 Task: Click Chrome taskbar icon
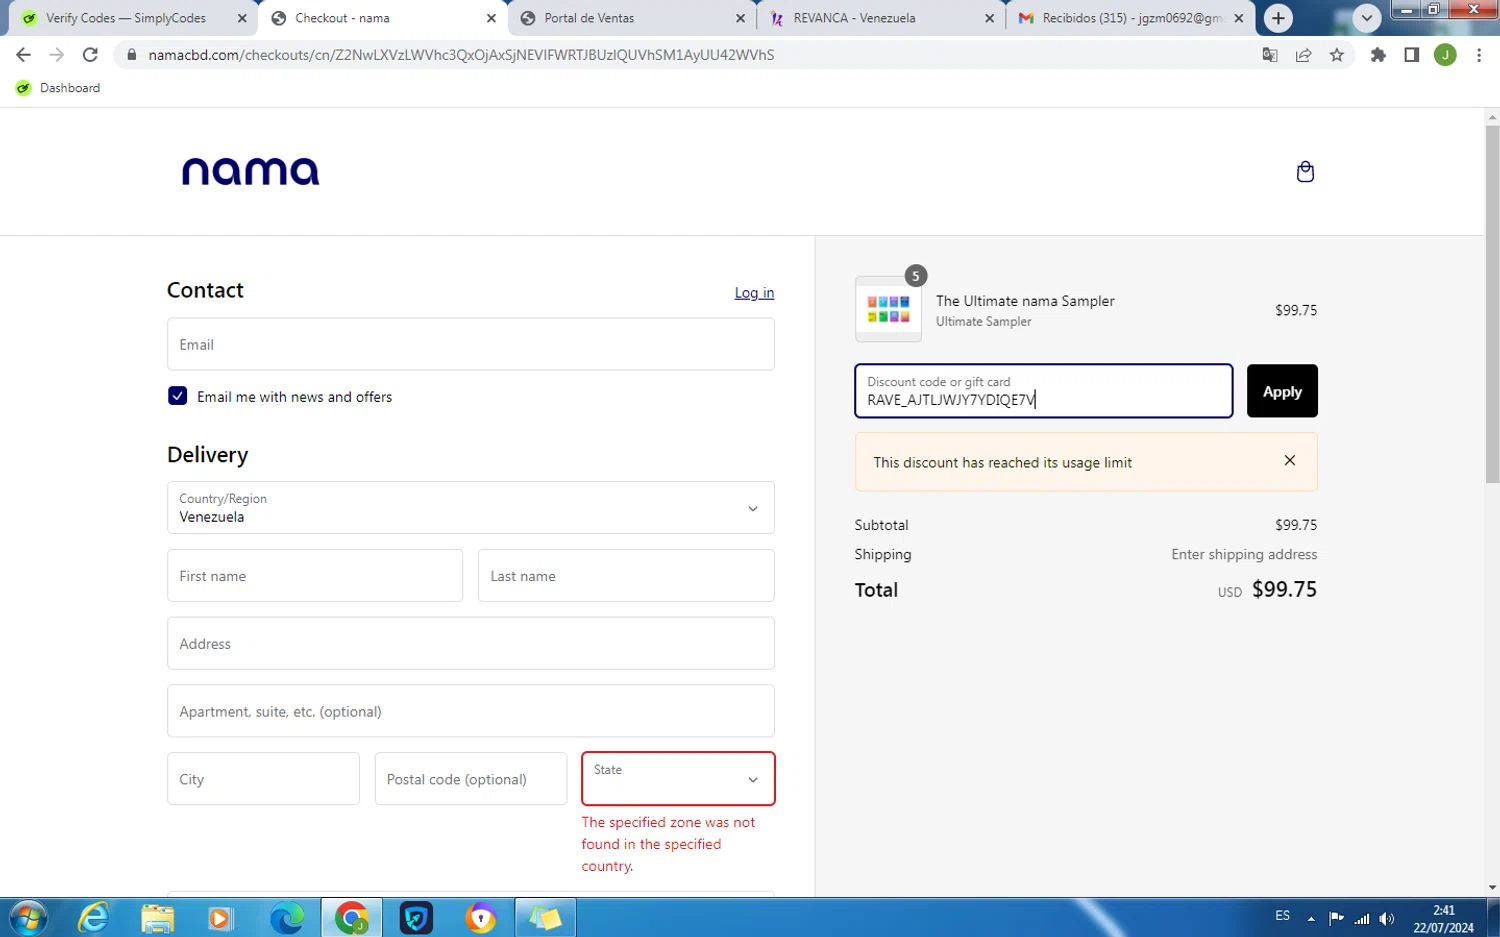tap(351, 918)
